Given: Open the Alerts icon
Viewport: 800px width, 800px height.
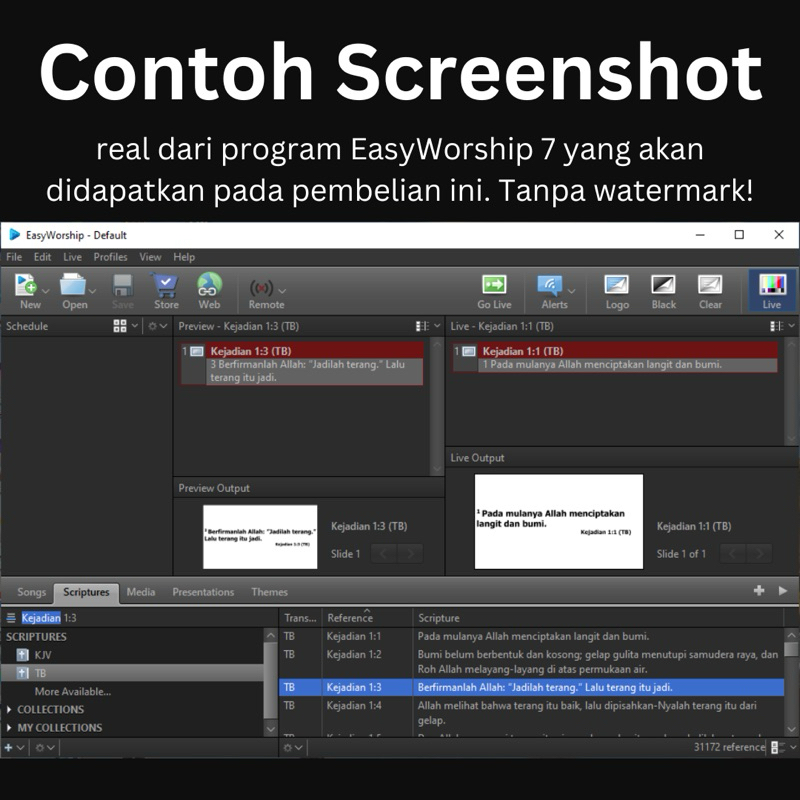Looking at the screenshot, I should (x=550, y=285).
